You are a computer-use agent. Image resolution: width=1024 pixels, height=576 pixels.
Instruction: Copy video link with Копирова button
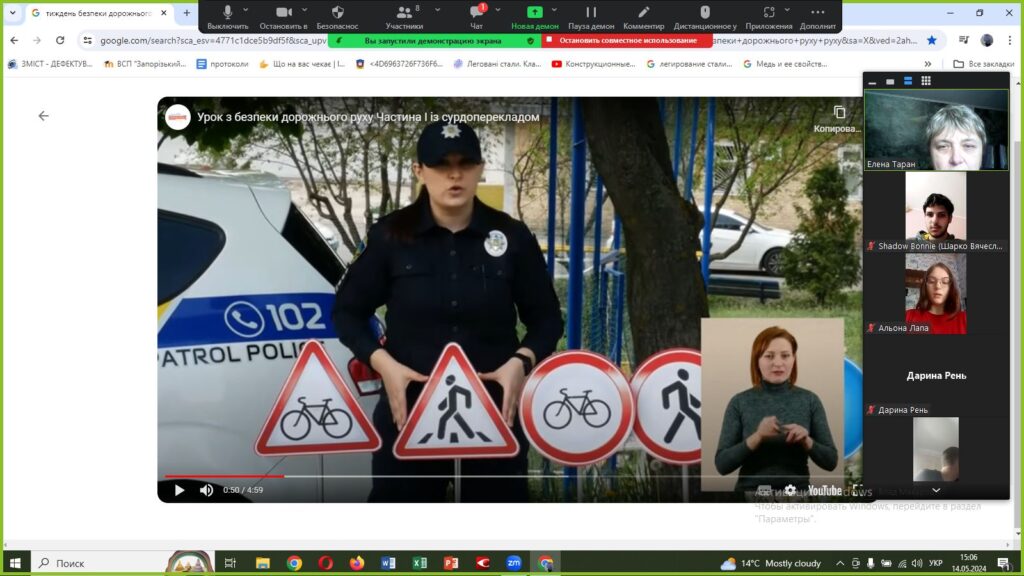coord(839,119)
